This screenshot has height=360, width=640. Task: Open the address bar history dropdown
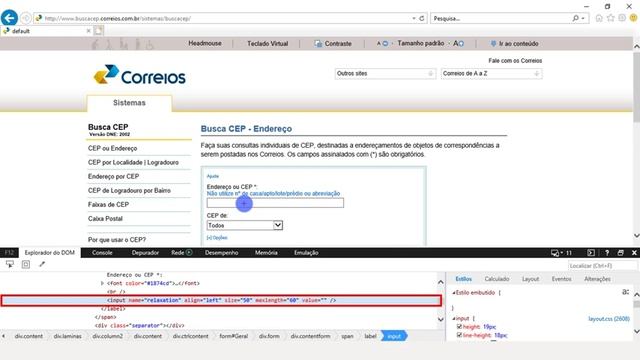pyautogui.click(x=413, y=18)
